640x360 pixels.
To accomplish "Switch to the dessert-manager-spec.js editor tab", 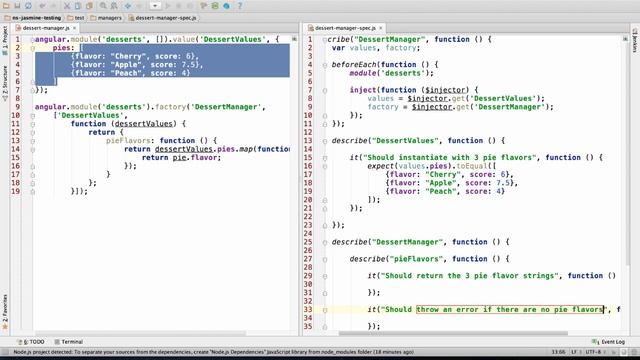I will (345, 28).
